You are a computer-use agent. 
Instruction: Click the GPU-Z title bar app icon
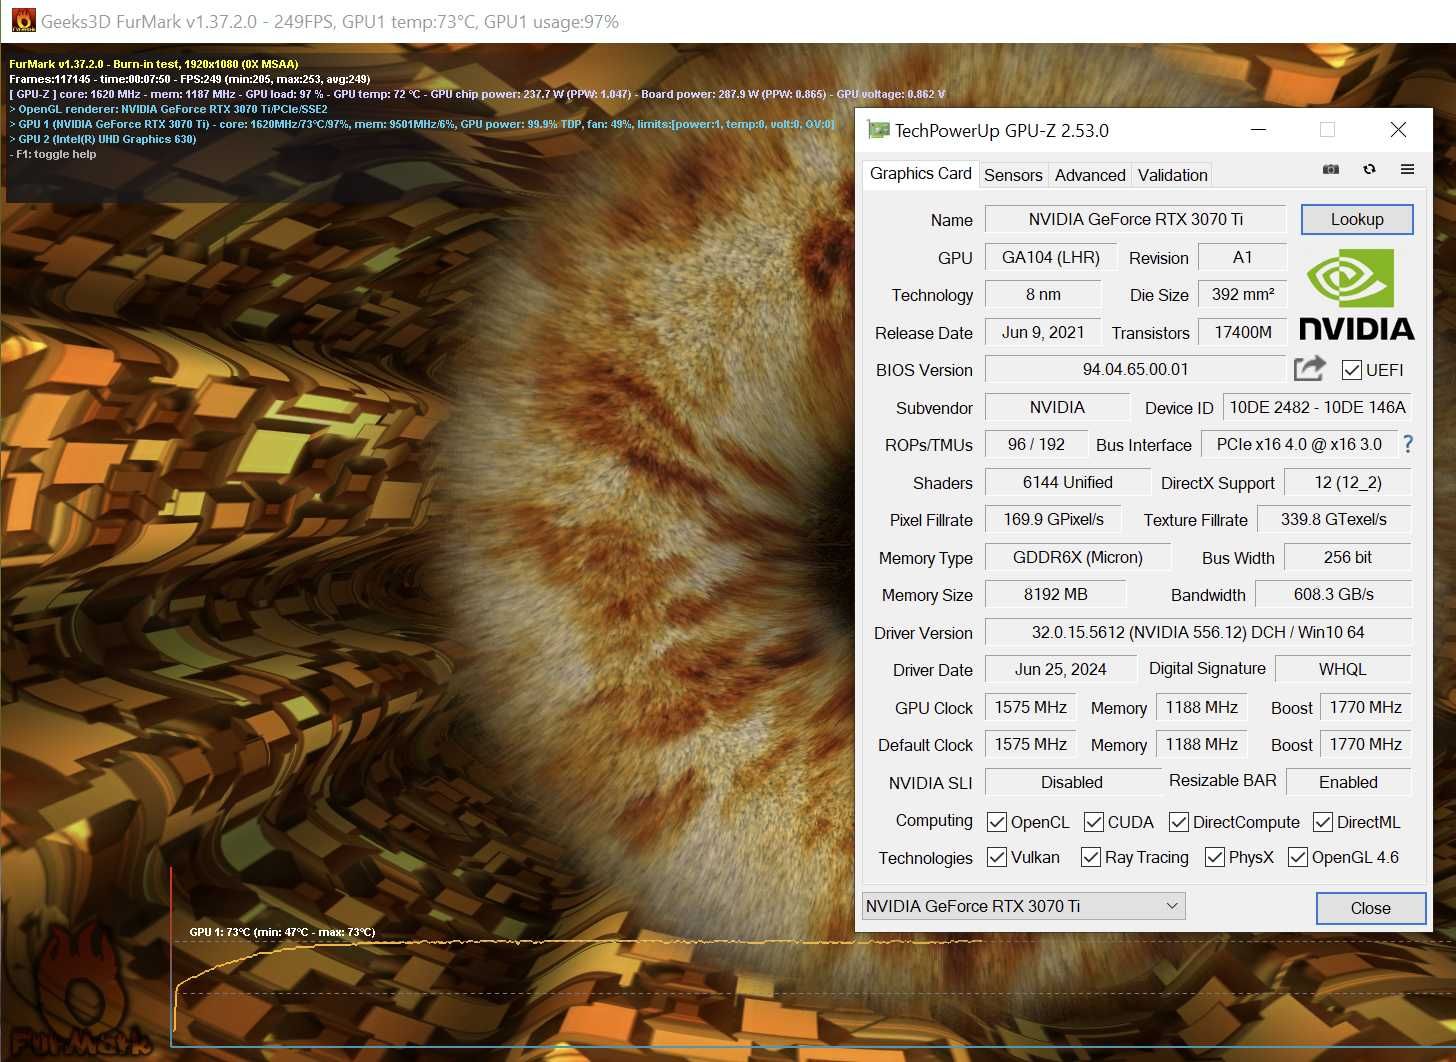click(878, 130)
